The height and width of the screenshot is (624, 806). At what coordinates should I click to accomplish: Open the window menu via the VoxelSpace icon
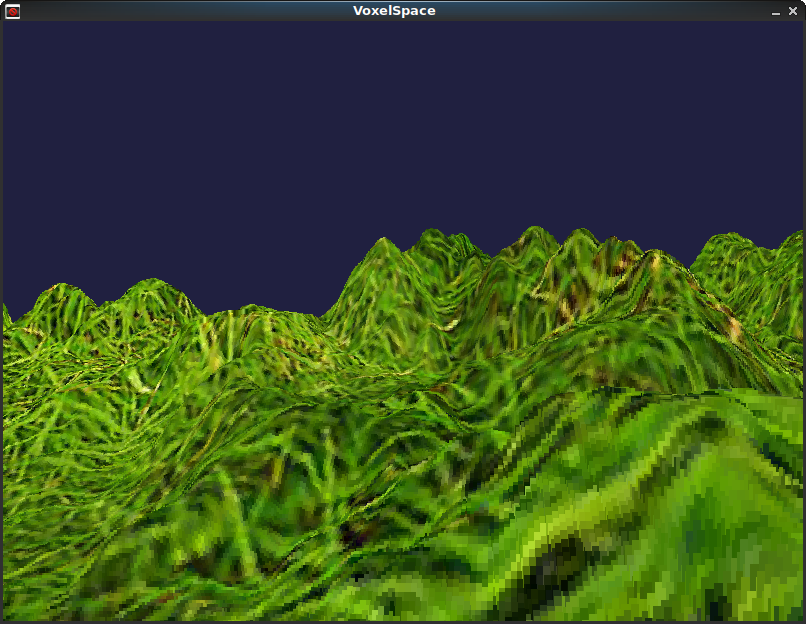point(14,10)
